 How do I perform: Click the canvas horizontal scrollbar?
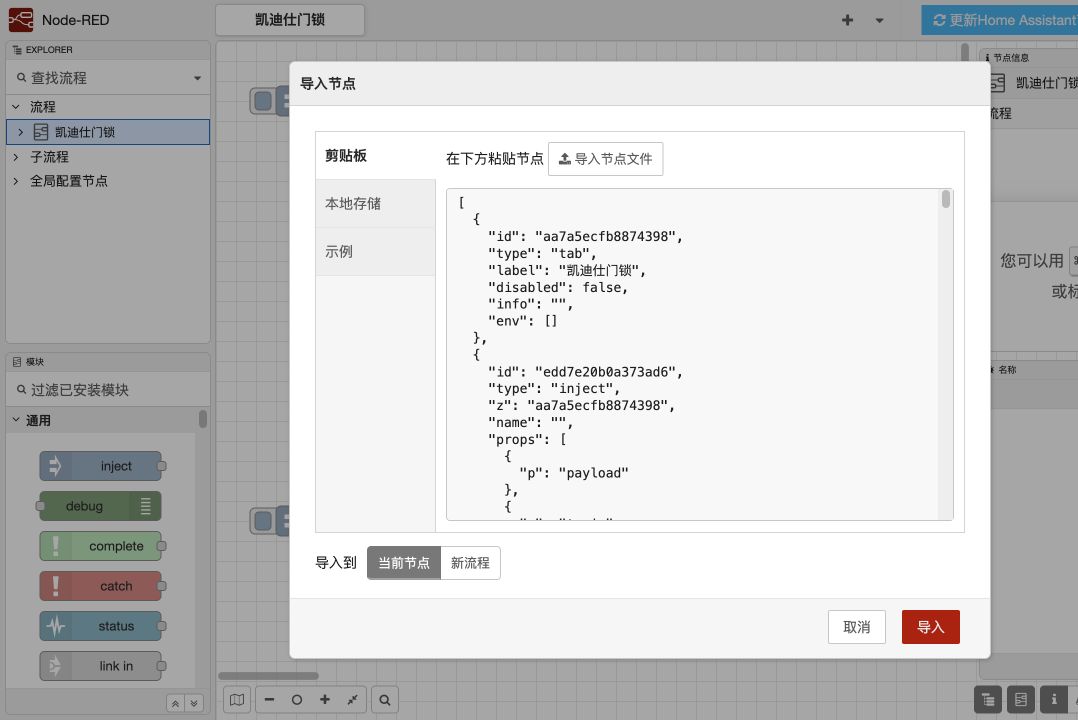[x=268, y=676]
